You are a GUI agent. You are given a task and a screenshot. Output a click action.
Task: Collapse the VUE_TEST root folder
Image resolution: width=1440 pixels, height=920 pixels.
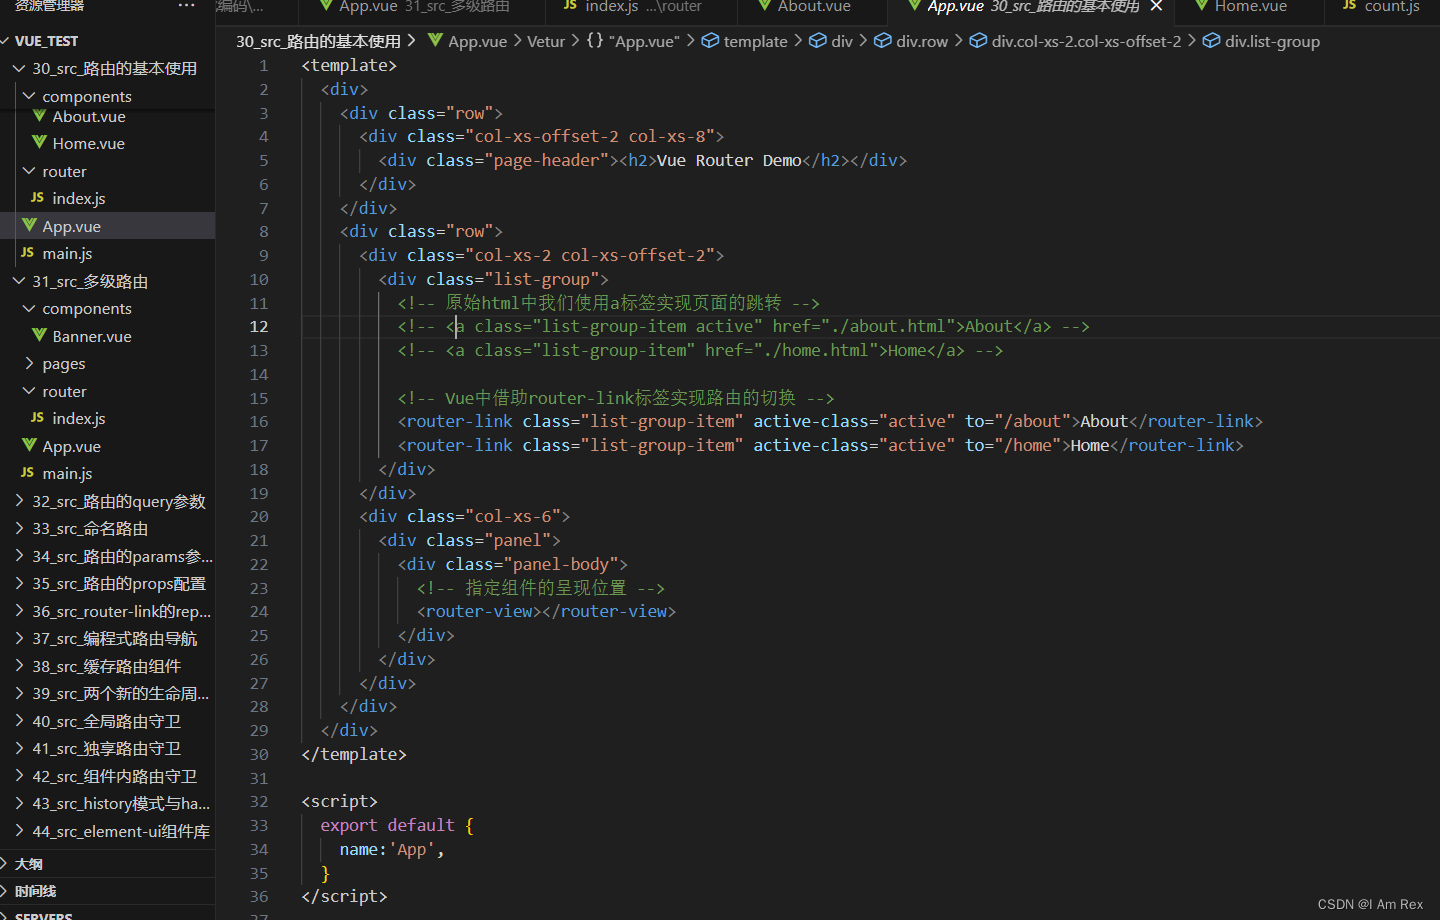point(6,41)
